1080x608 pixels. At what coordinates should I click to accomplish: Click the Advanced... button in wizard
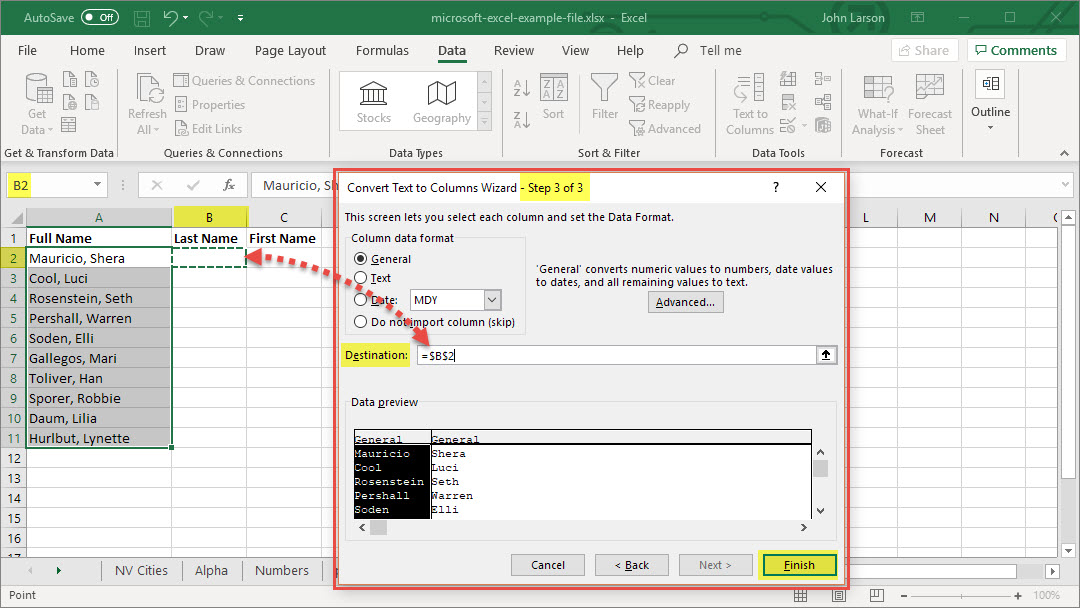point(685,302)
